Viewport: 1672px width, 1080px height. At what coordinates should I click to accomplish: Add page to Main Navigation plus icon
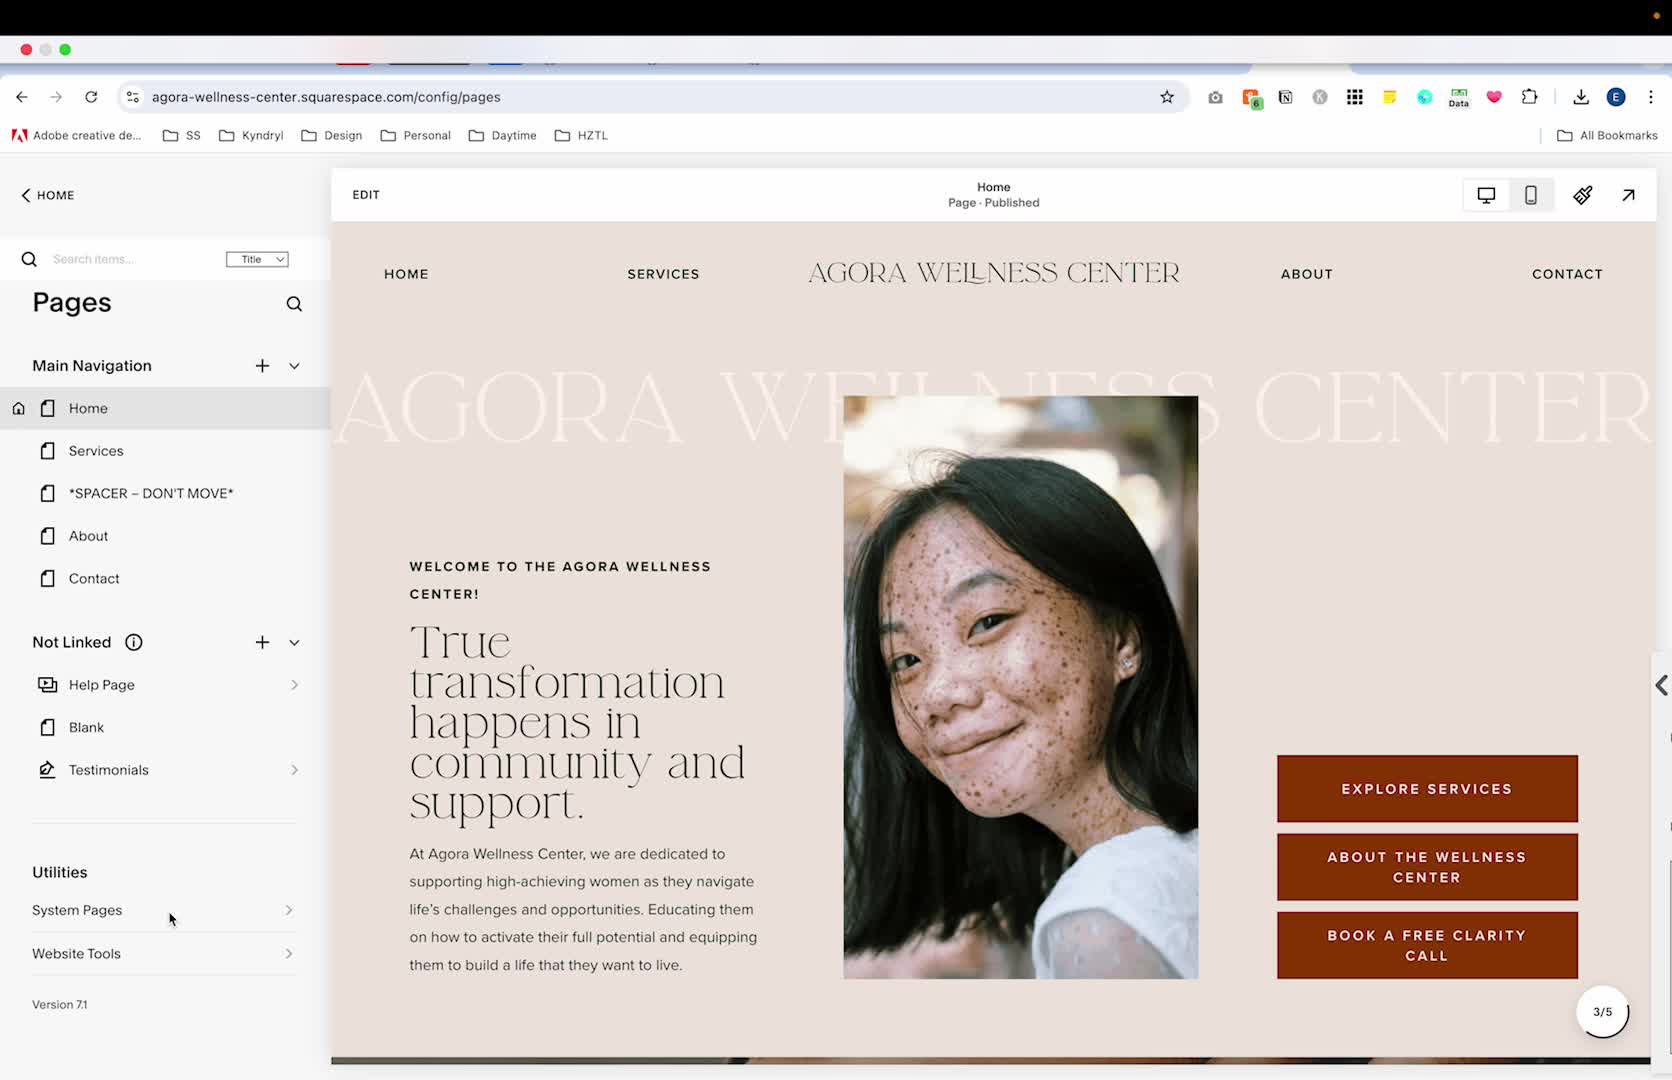coord(262,366)
